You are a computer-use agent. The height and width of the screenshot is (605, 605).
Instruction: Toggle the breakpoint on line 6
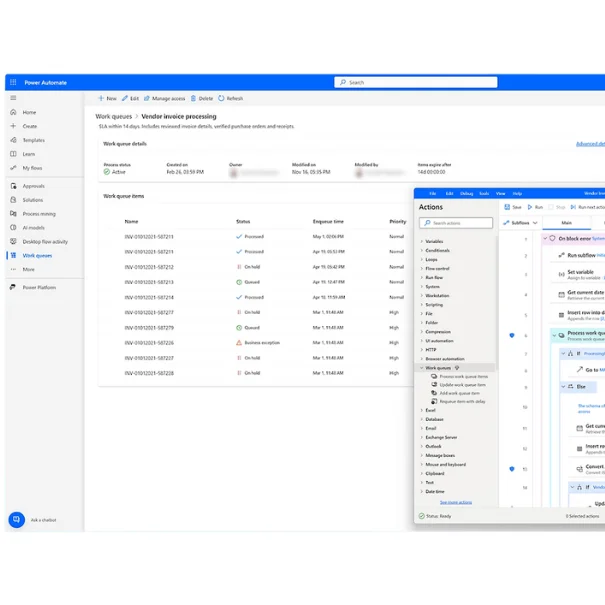[x=512, y=335]
